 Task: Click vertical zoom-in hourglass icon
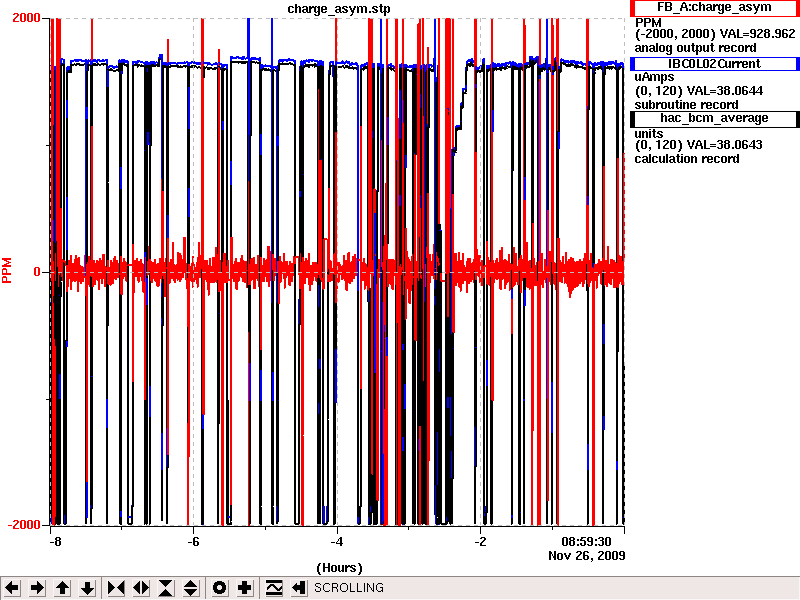pos(166,588)
